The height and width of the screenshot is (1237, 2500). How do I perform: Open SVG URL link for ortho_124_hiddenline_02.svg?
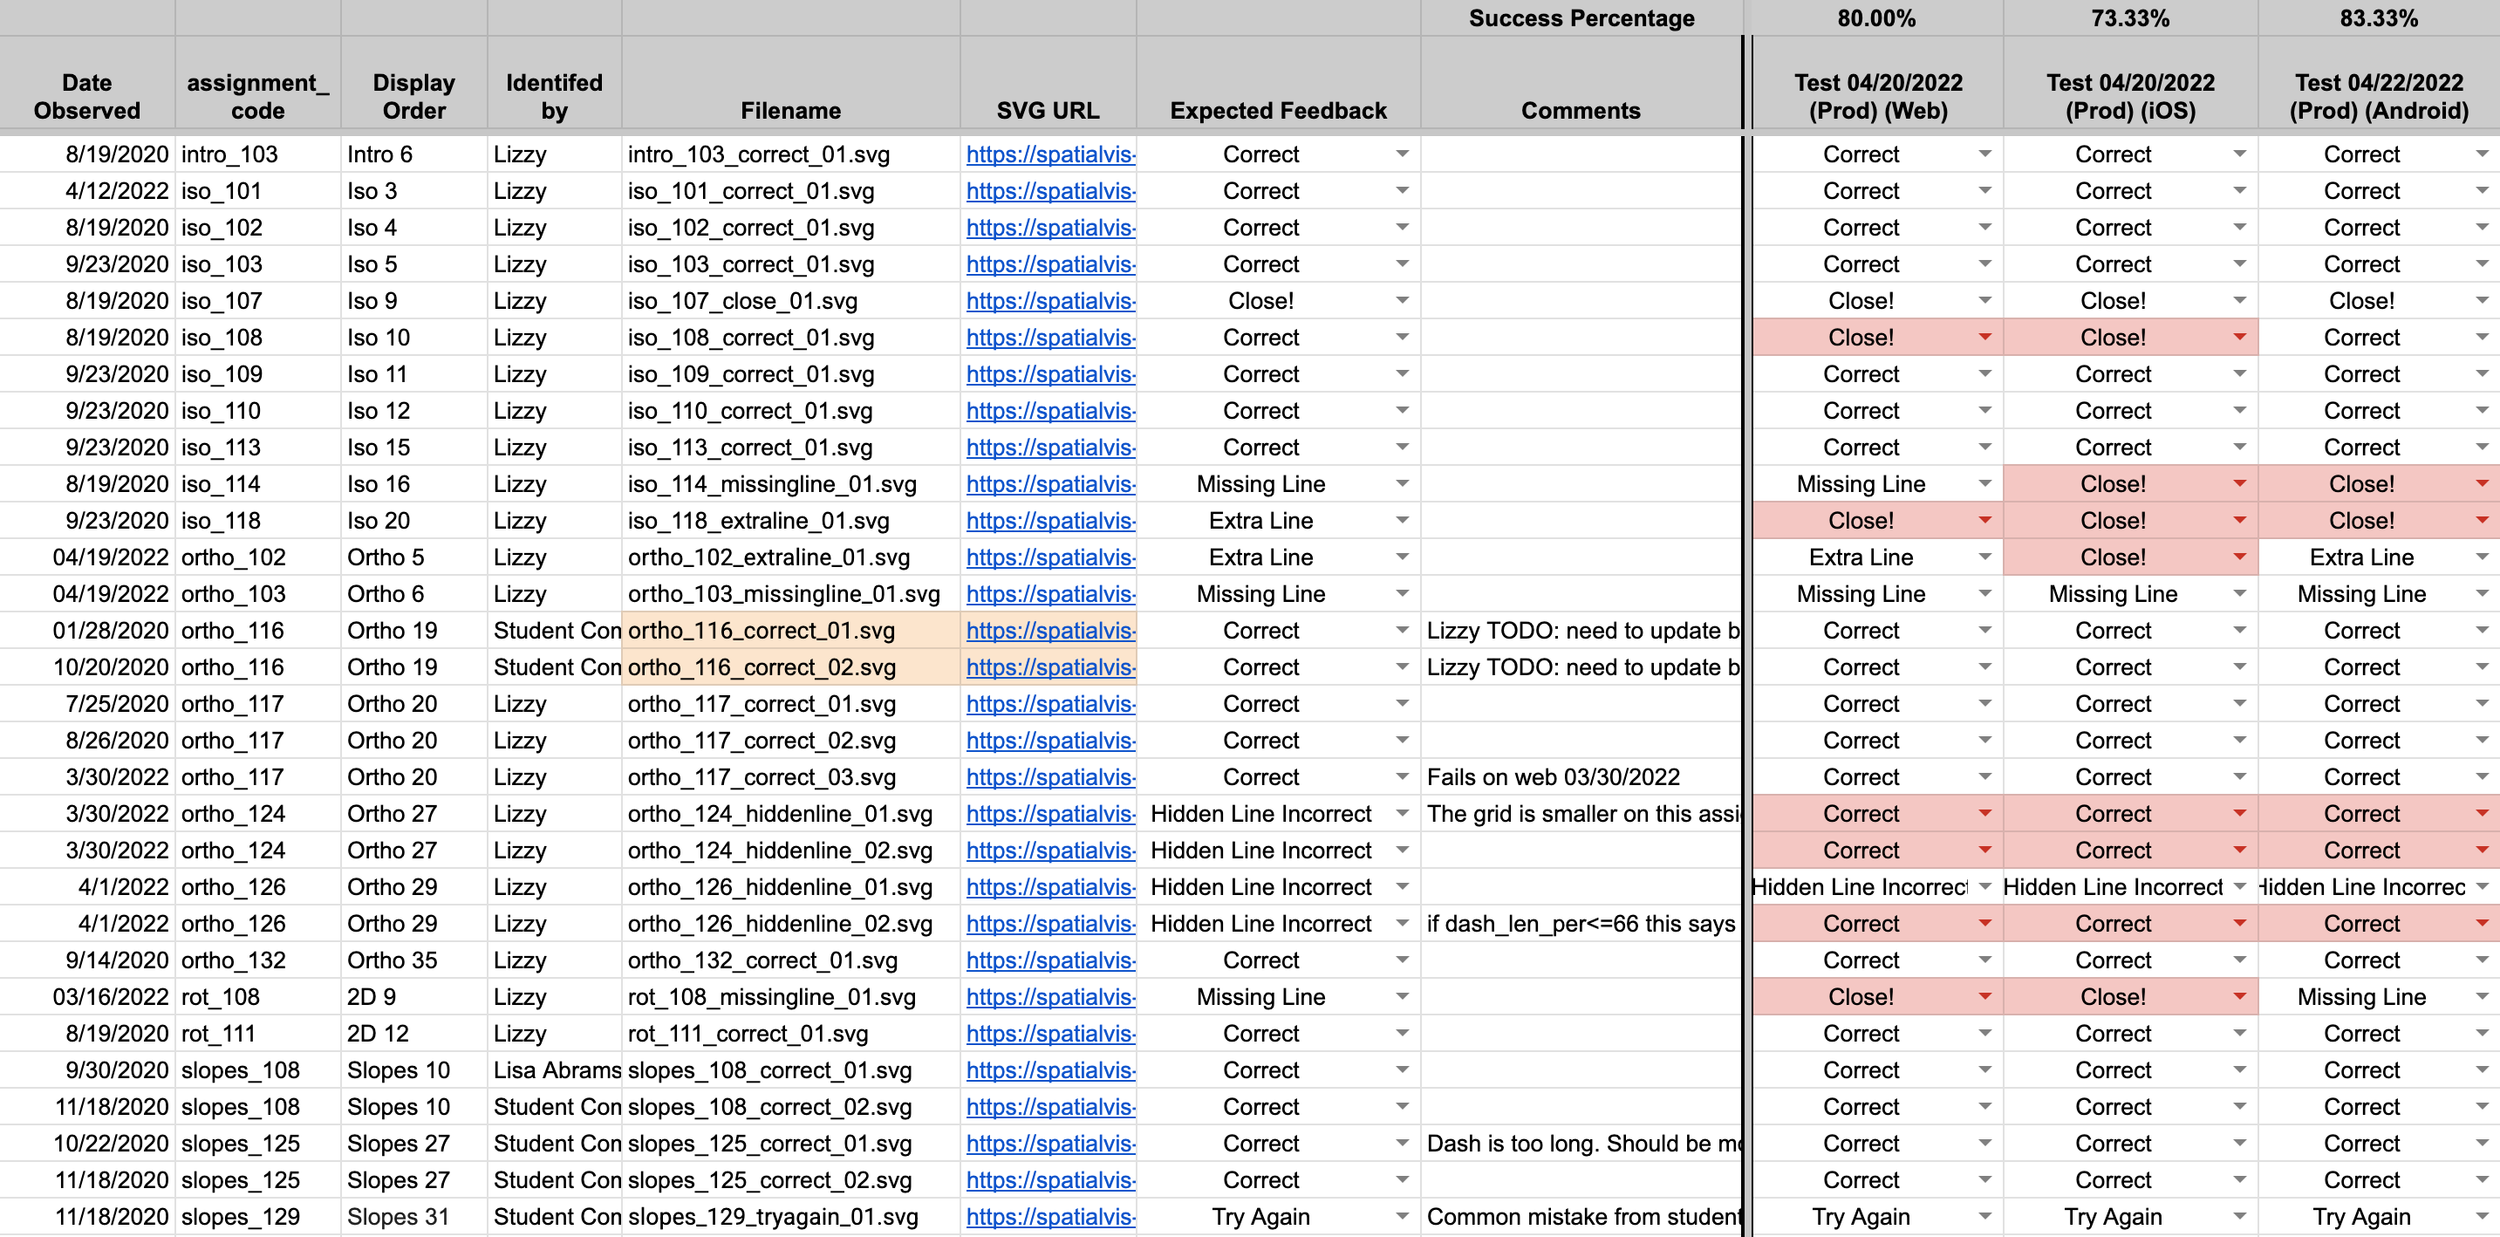(x=1050, y=851)
